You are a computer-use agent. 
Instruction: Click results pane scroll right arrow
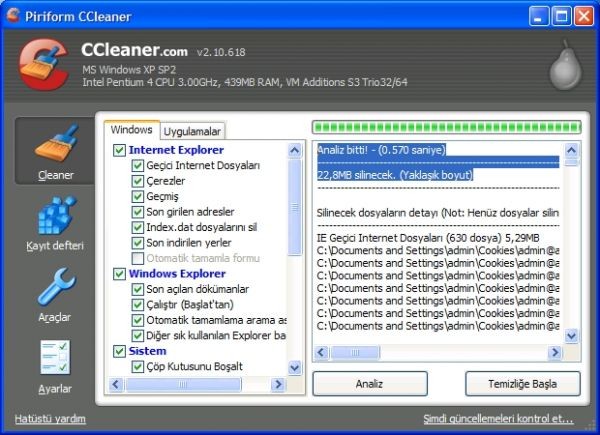point(554,352)
